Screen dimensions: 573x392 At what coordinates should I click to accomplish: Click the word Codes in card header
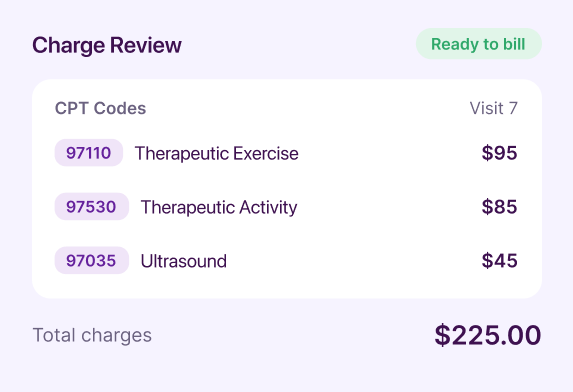[x=120, y=108]
